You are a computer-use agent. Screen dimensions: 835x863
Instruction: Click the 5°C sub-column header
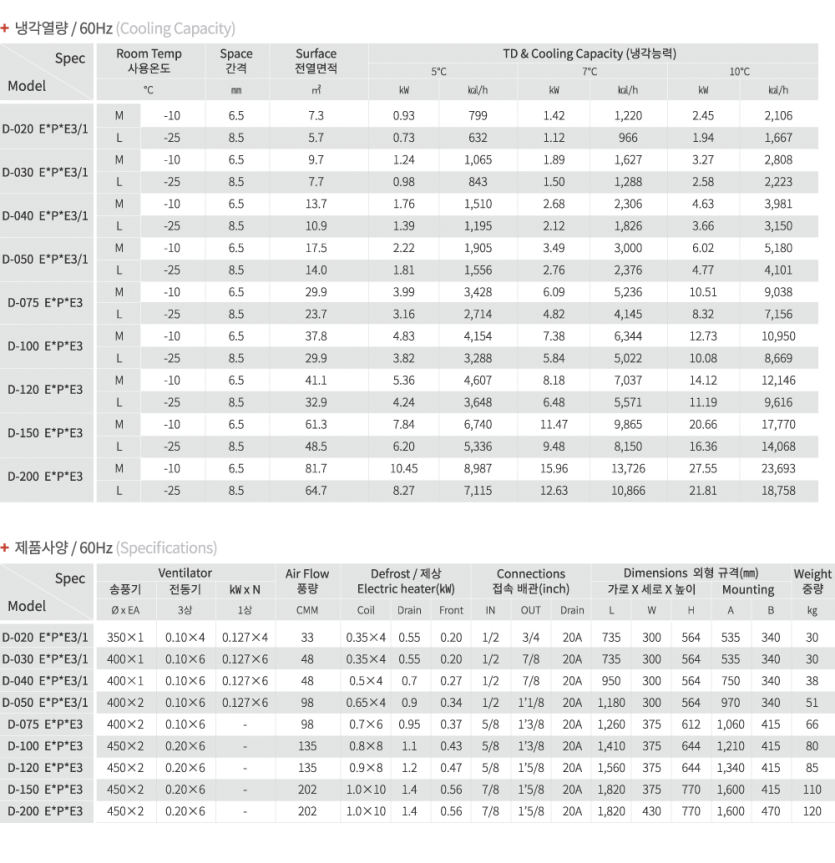(439, 72)
